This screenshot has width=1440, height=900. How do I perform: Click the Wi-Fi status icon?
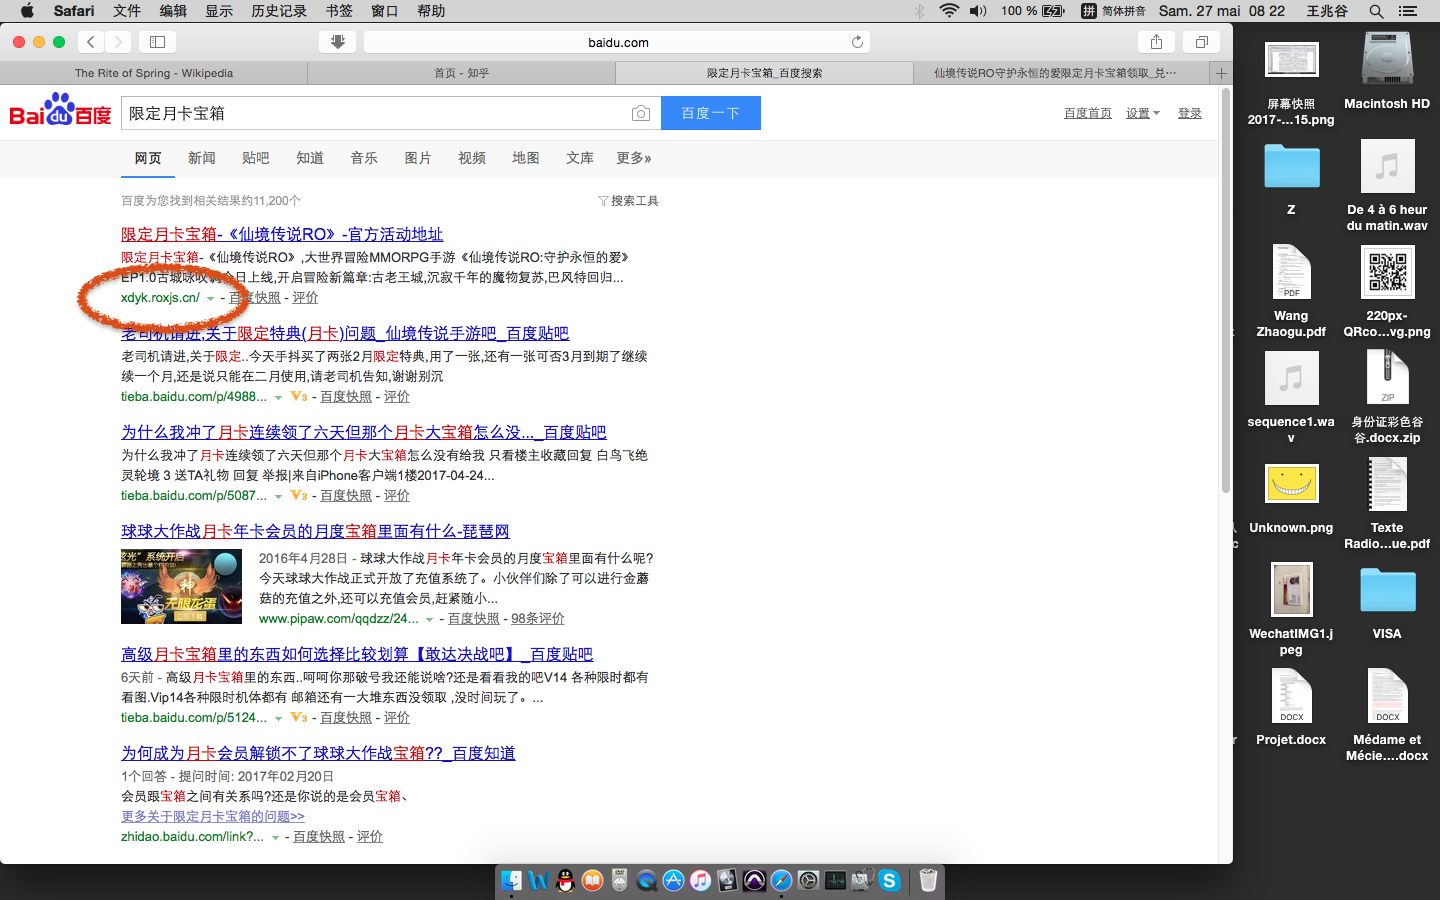pyautogui.click(x=949, y=11)
